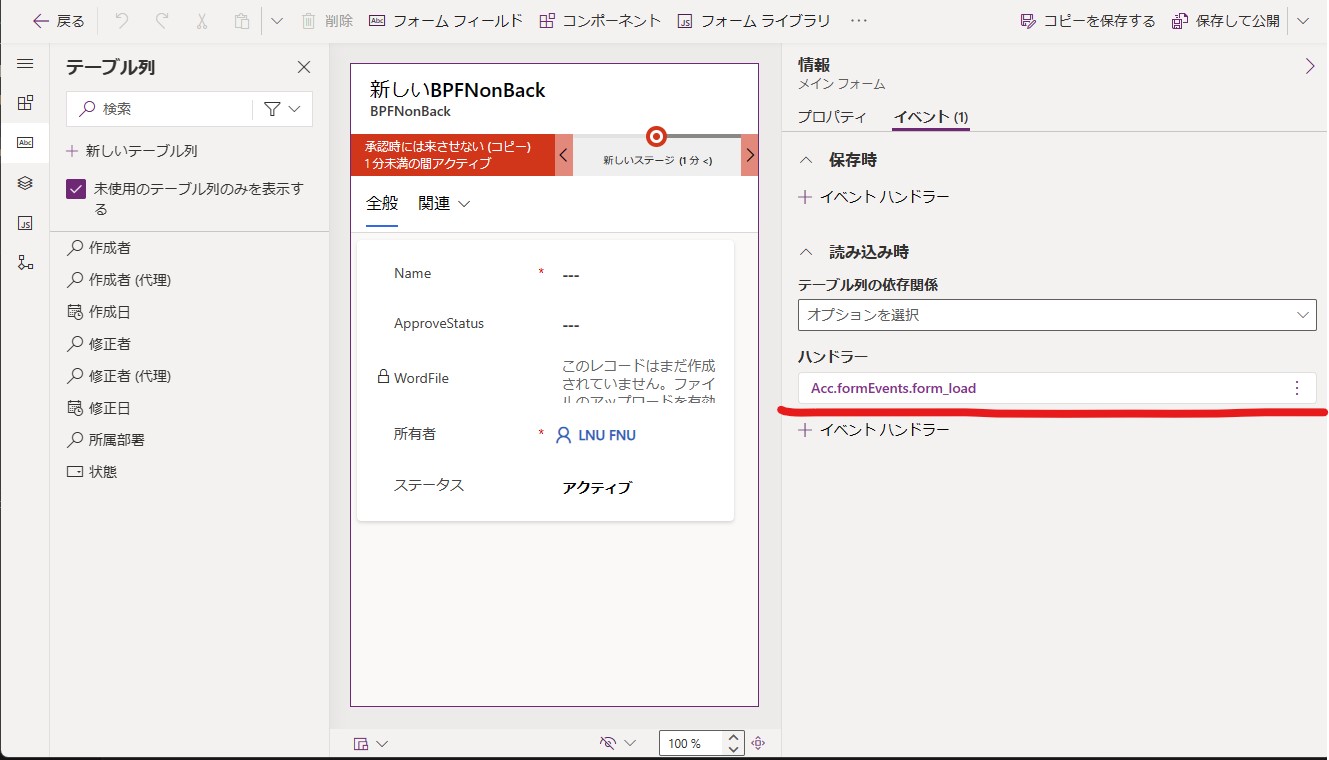Image resolution: width=1329 pixels, height=760 pixels.
Task: Collapse the 読み込み時 section
Action: [x=806, y=252]
